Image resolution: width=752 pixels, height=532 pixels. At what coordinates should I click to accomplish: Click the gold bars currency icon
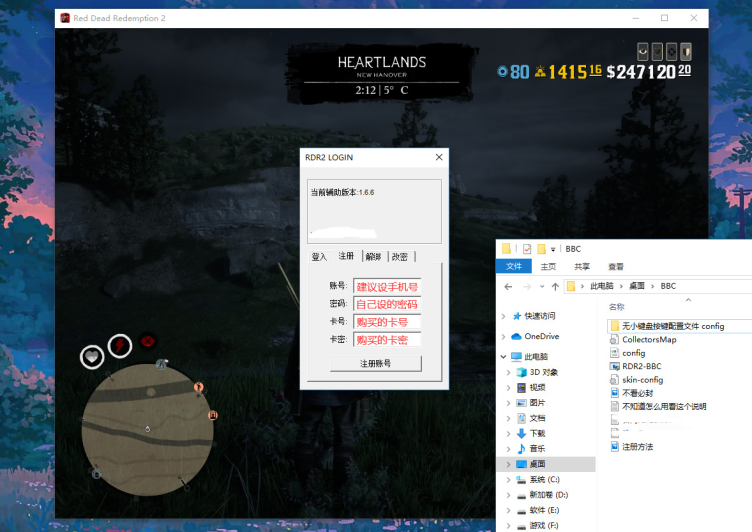tap(540, 71)
